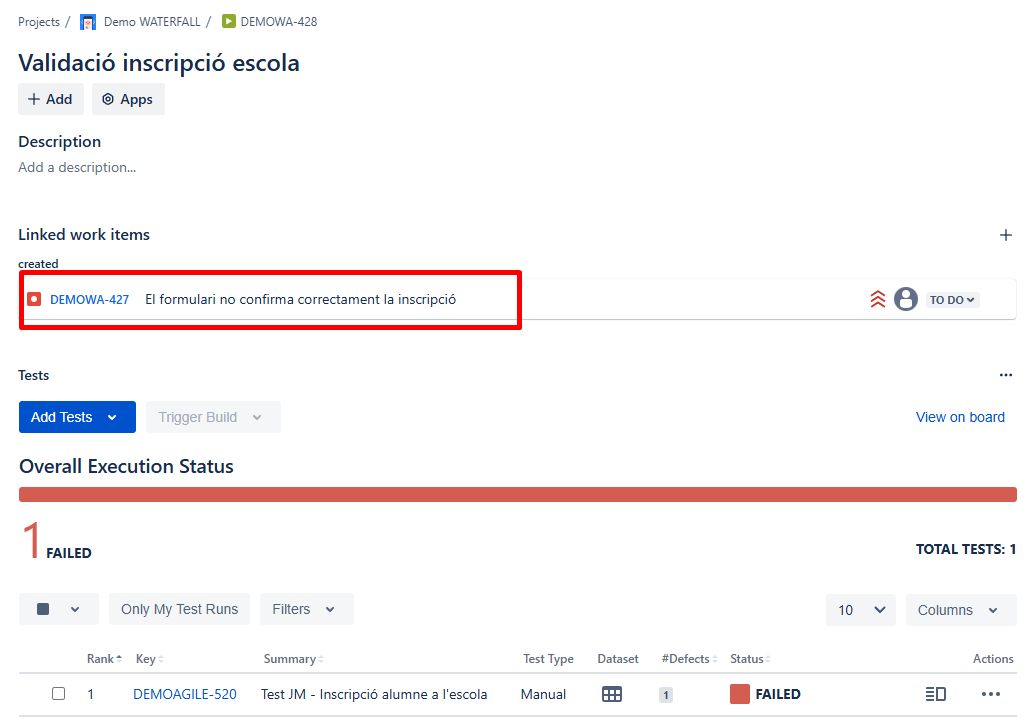Sort the table by Key column

[x=149, y=659]
